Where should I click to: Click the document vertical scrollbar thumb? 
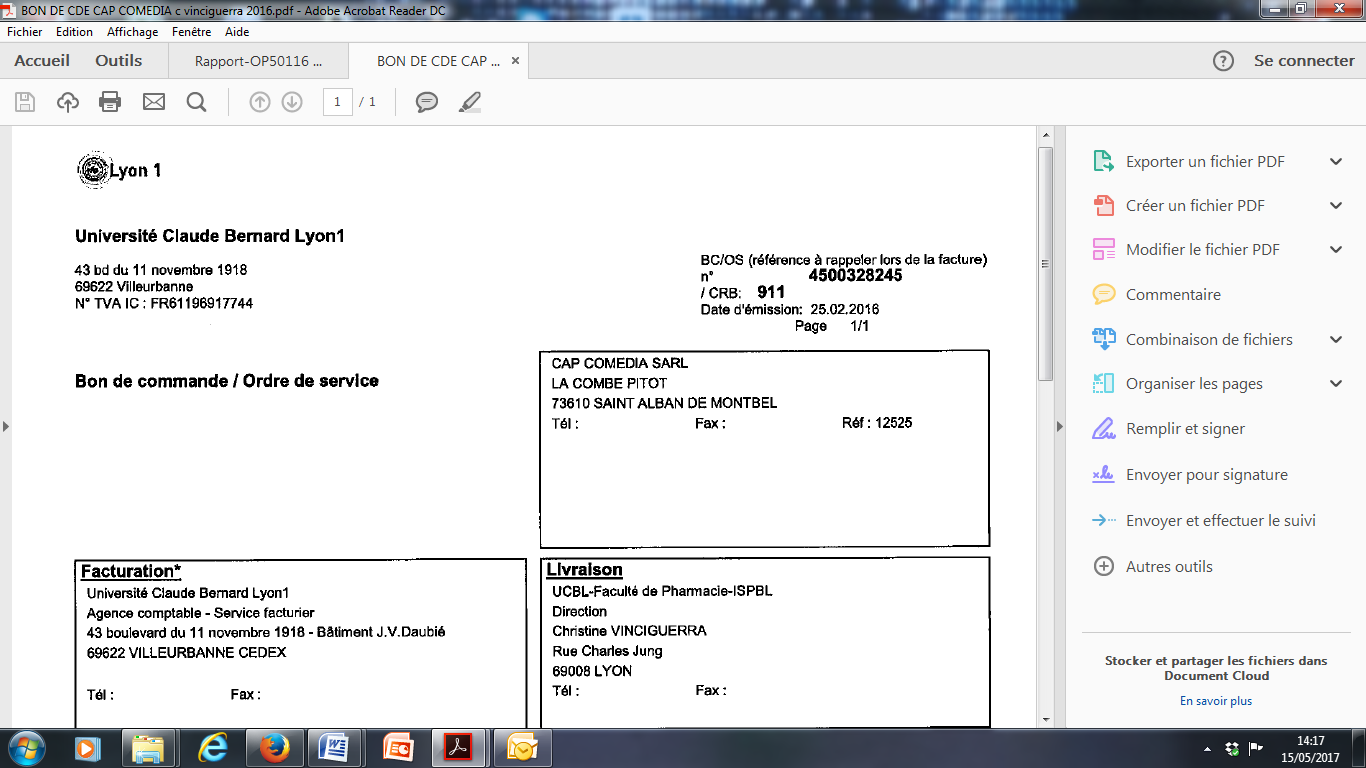click(1046, 264)
